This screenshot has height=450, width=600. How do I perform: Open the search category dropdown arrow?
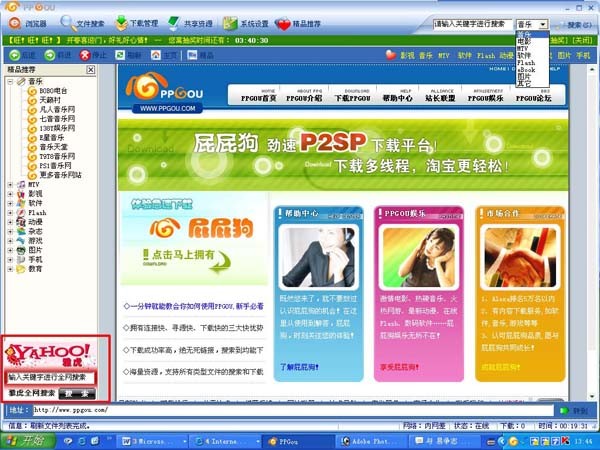coord(543,24)
